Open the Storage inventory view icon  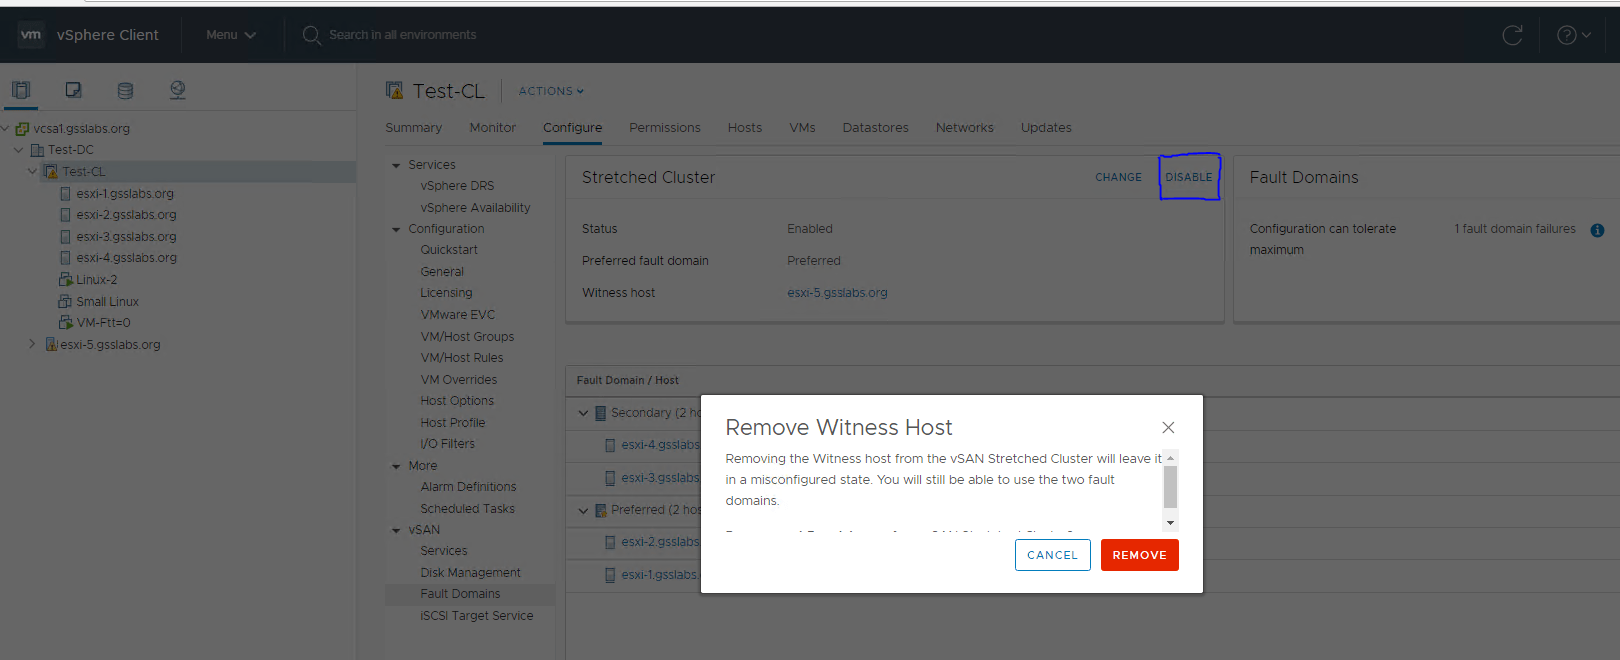pos(125,90)
